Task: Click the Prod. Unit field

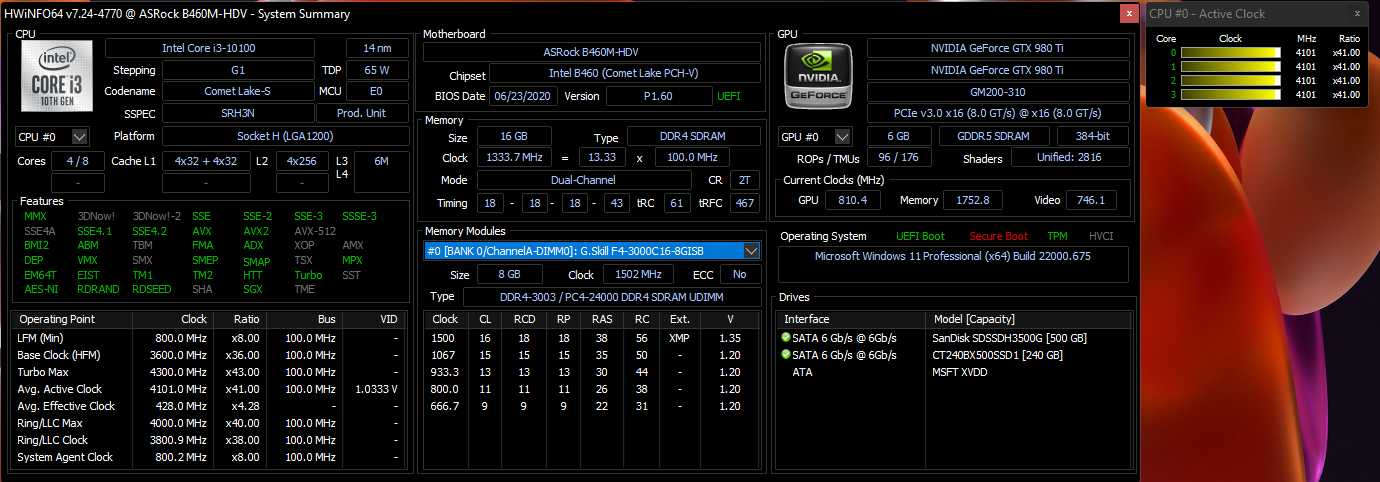Action: point(362,113)
